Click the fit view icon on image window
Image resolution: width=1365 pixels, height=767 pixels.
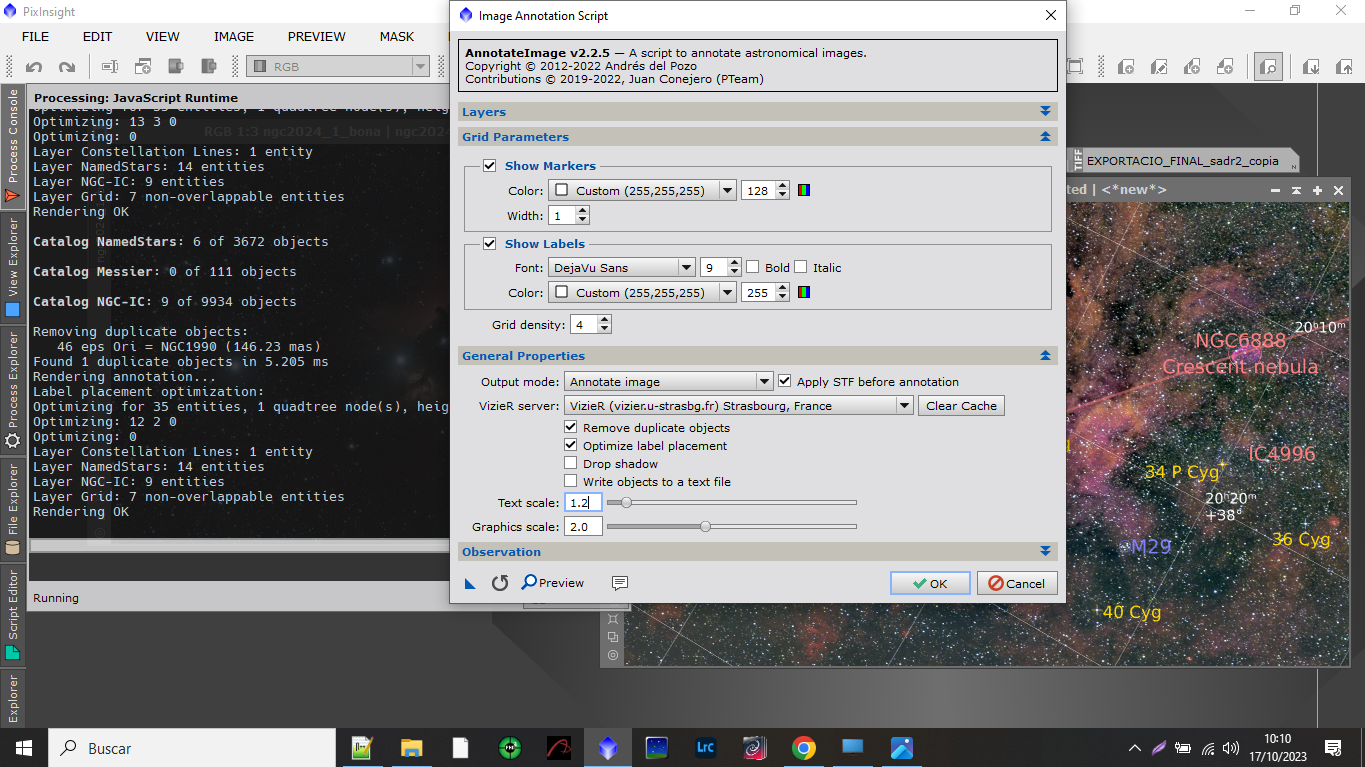point(613,619)
